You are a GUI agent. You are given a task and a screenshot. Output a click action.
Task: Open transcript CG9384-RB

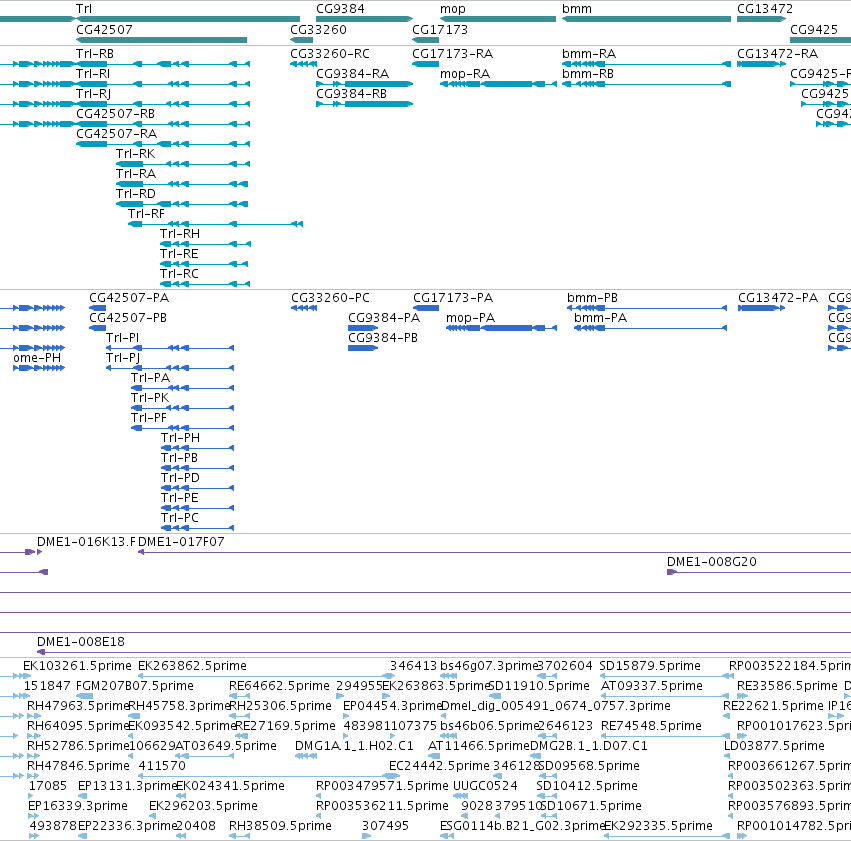click(352, 94)
